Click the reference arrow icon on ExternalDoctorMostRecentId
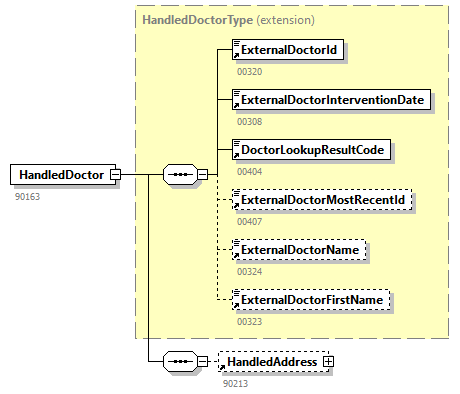 click(236, 205)
